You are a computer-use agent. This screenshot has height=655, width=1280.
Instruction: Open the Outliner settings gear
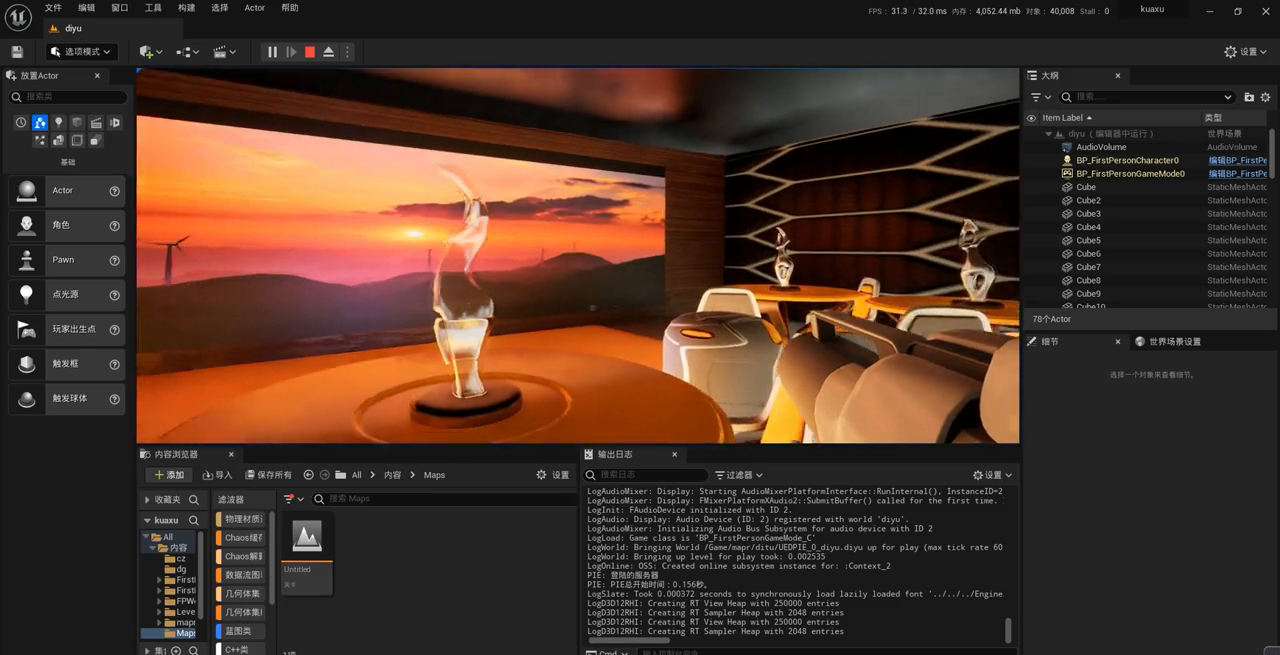(1265, 97)
